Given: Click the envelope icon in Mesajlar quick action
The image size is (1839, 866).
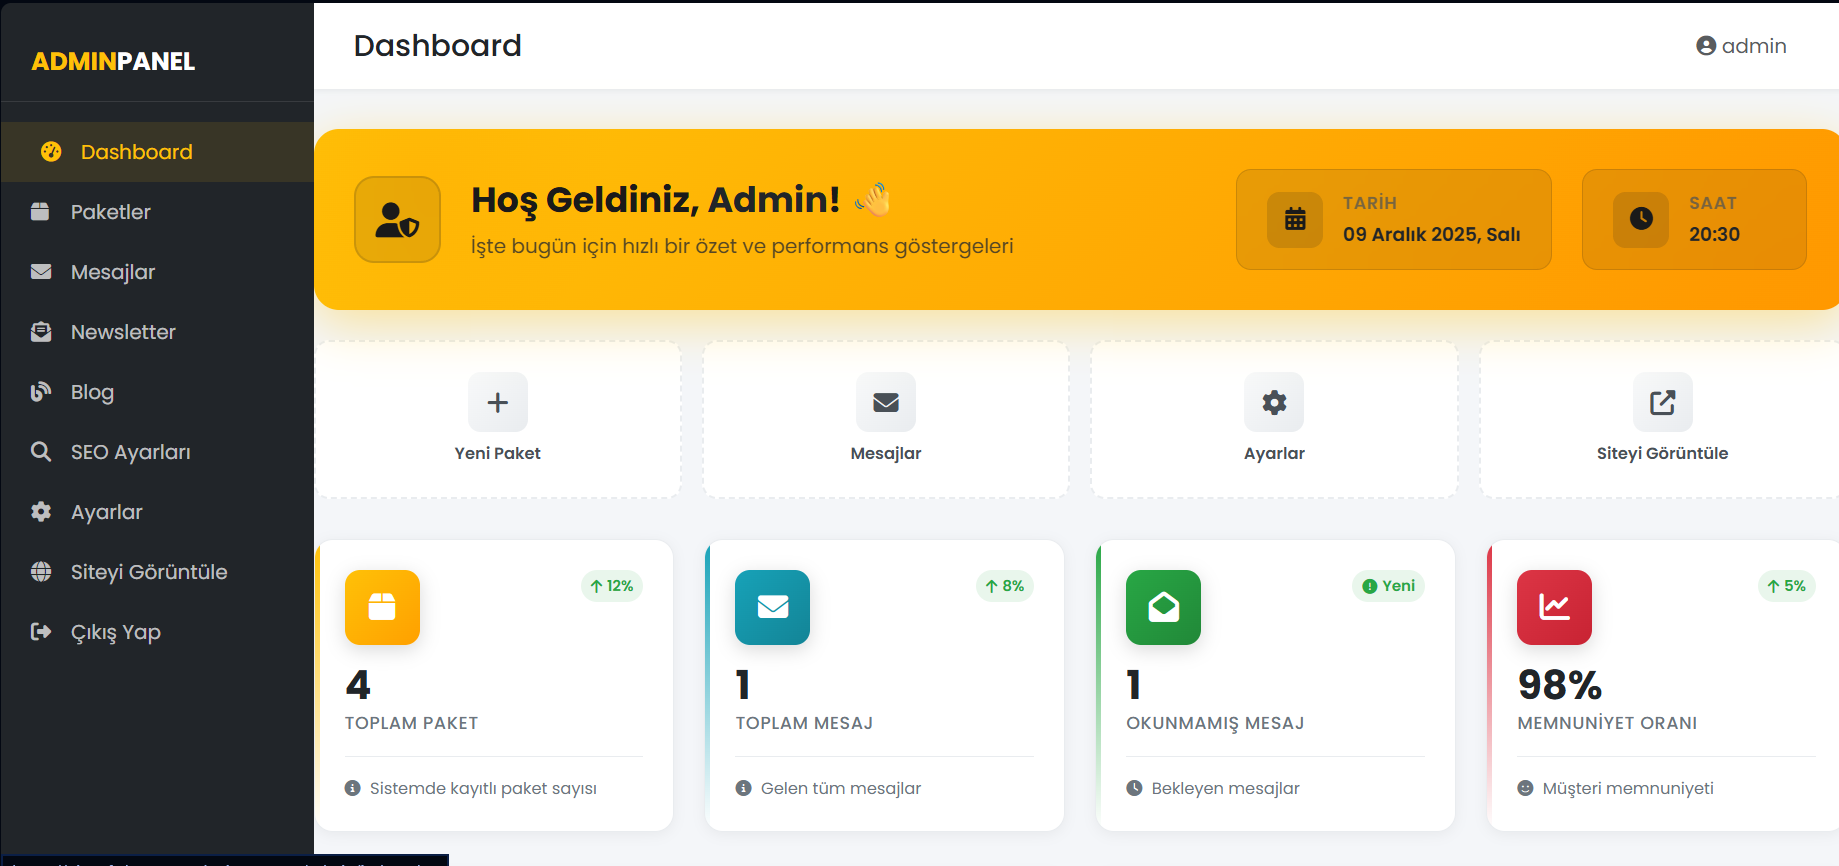Looking at the screenshot, I should 885,402.
